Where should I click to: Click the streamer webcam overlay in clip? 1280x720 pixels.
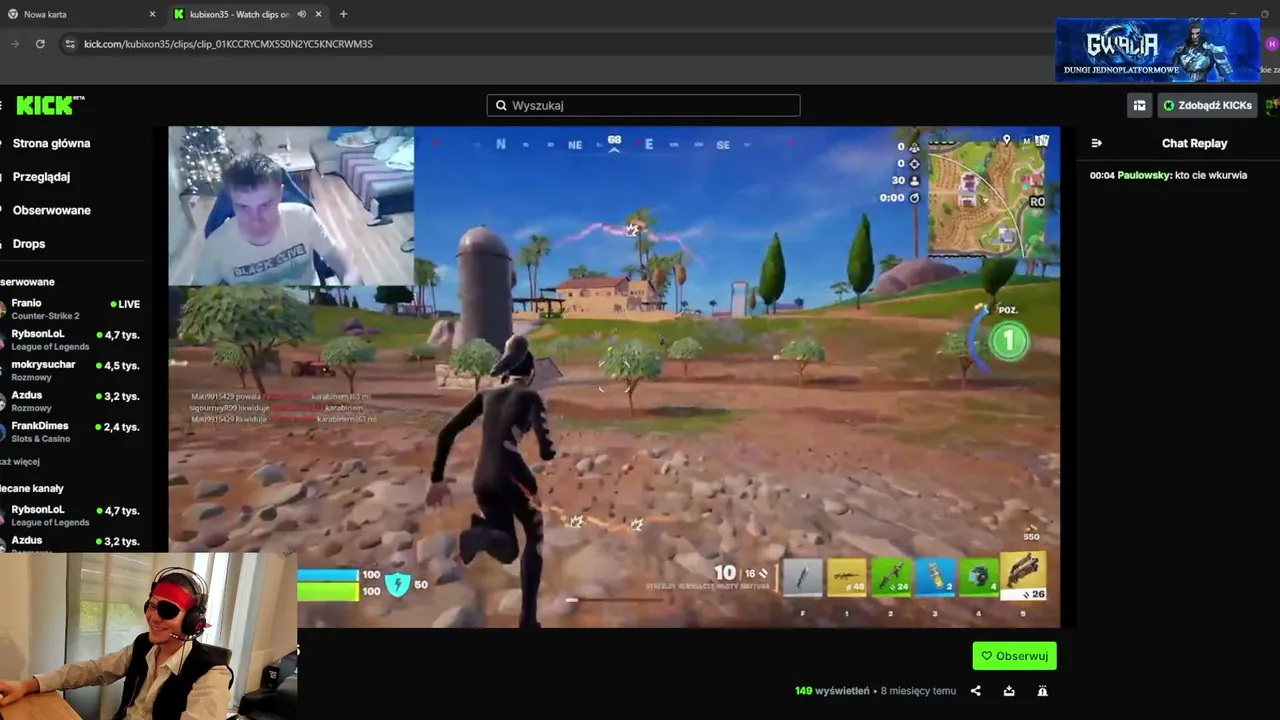click(x=291, y=206)
